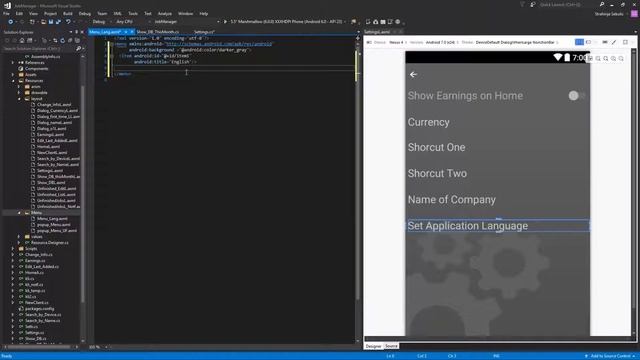The height and width of the screenshot is (360, 640).
Task: Click the Solution Explorer search magnifier icon
Action: 78,49
